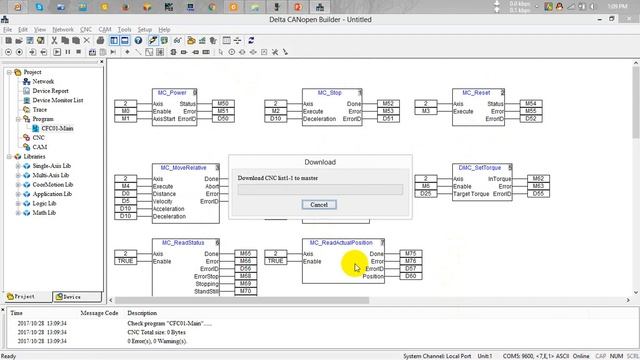Click the red PowerPoint icon in taskbar

tap(298, 7)
